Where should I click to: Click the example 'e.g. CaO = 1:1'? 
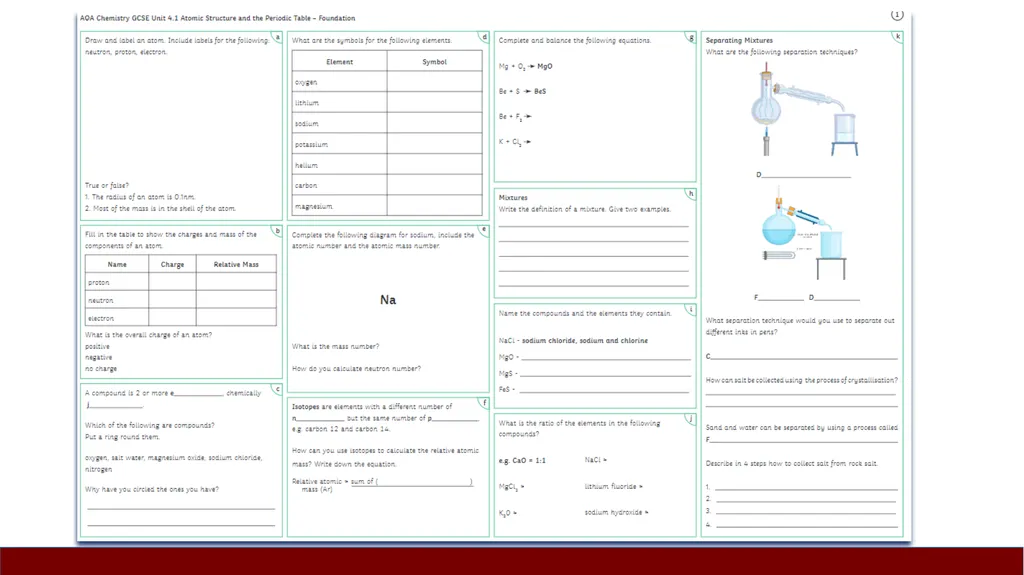pos(522,461)
